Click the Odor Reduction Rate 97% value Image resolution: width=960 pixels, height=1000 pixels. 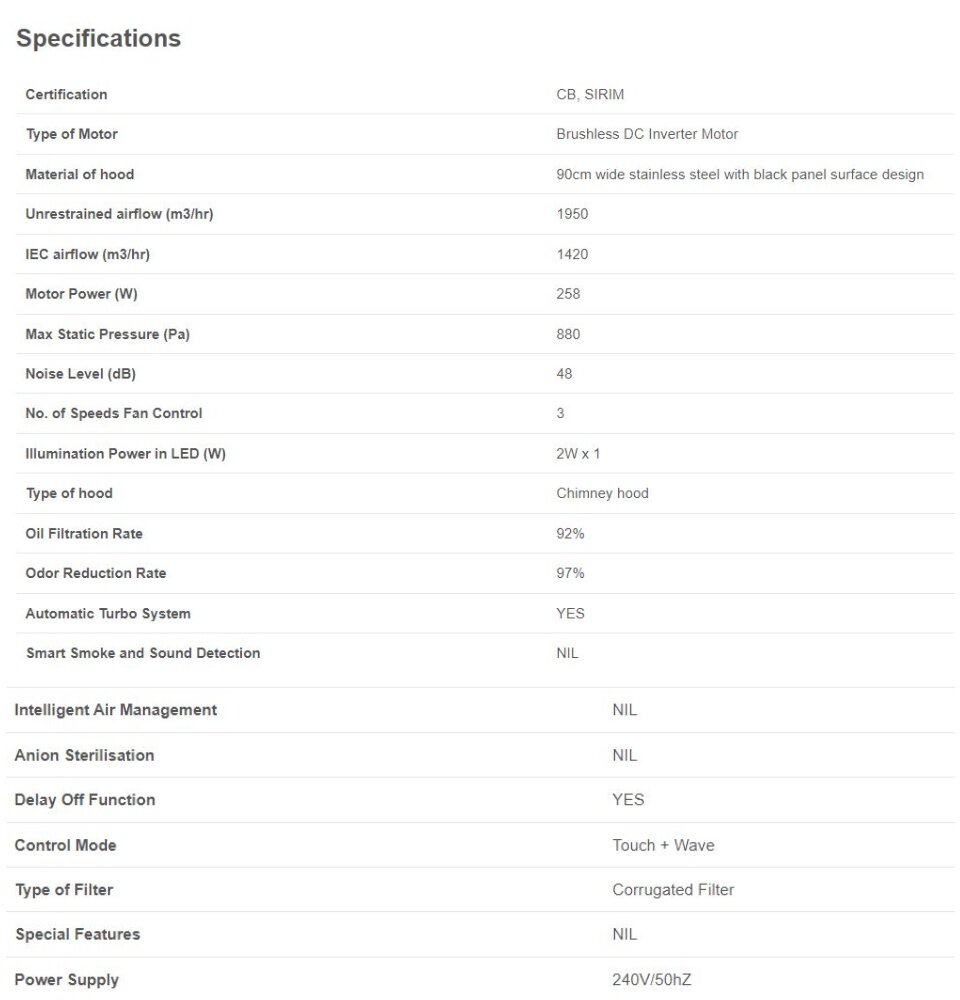[570, 573]
